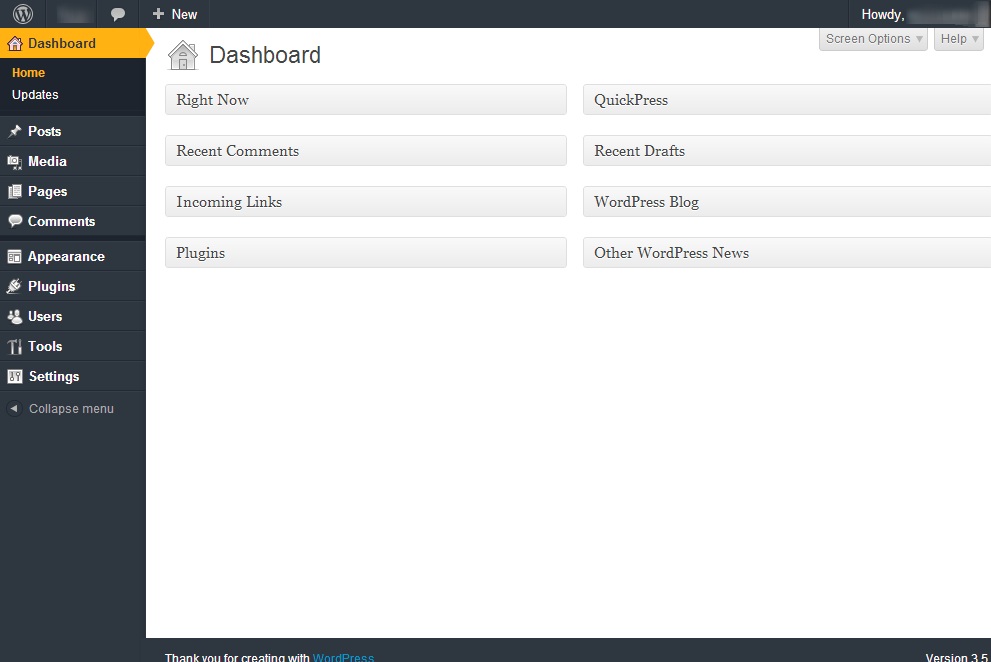991x662 pixels.
Task: Click the Settings sliders icon
Action: [15, 377]
